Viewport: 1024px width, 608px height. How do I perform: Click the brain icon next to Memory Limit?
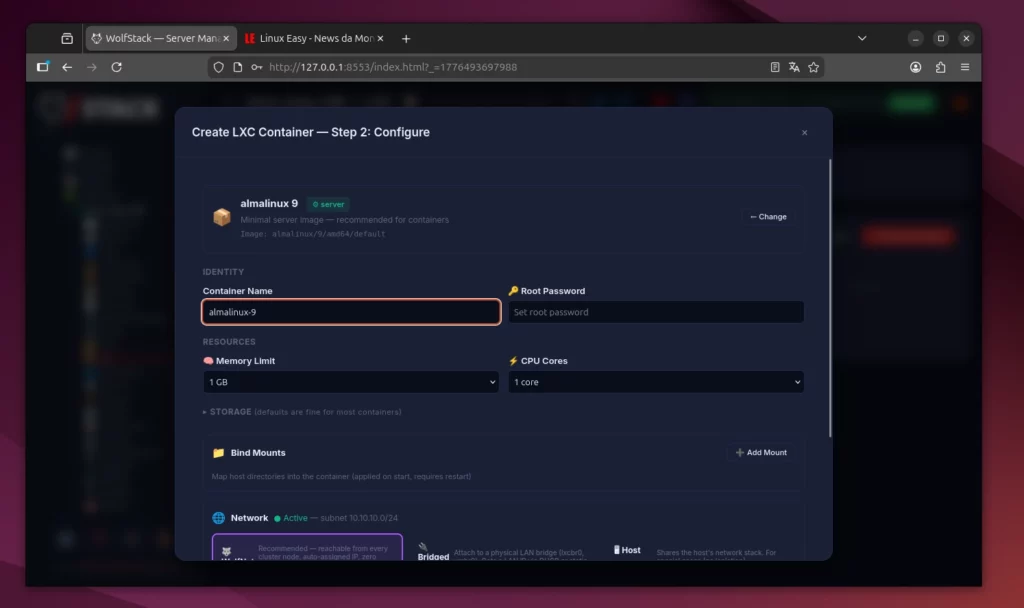(x=211, y=361)
